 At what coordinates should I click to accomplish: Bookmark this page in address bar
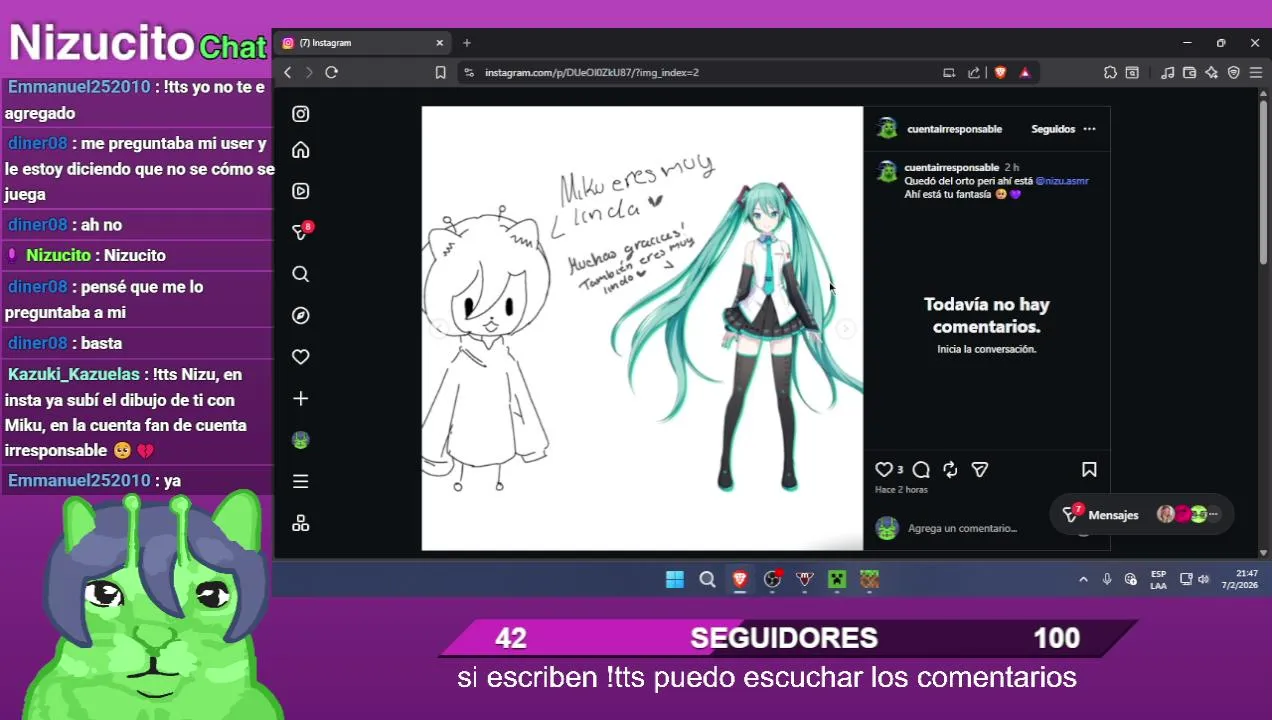coord(440,72)
